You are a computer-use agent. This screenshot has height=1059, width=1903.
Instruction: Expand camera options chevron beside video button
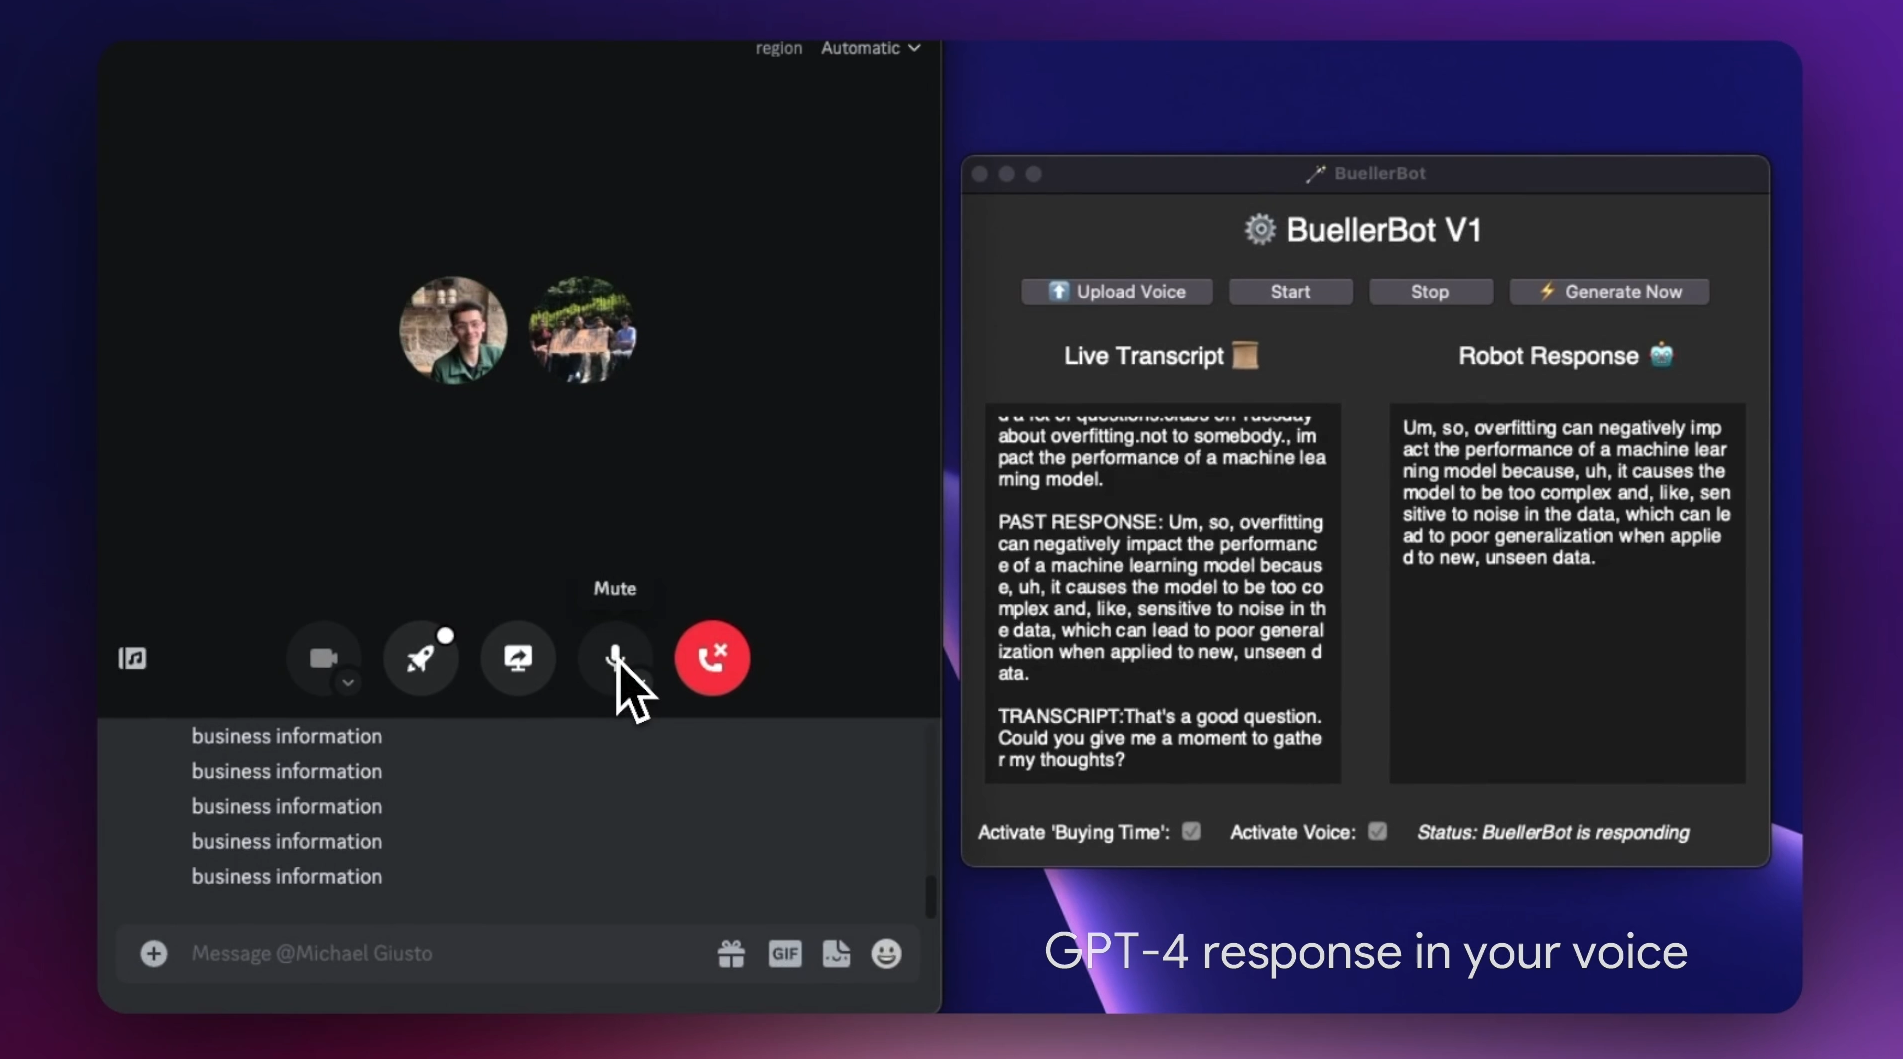(348, 683)
